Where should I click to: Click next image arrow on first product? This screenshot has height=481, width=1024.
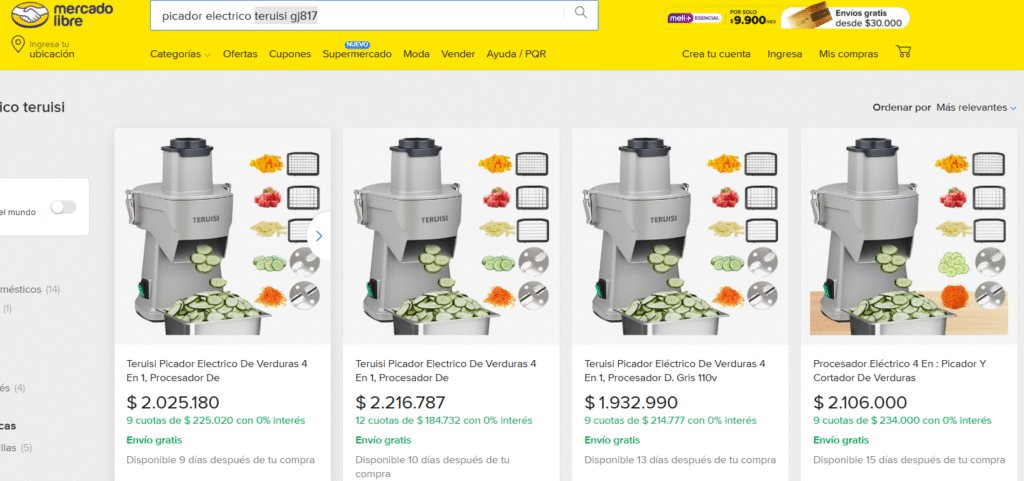point(319,236)
